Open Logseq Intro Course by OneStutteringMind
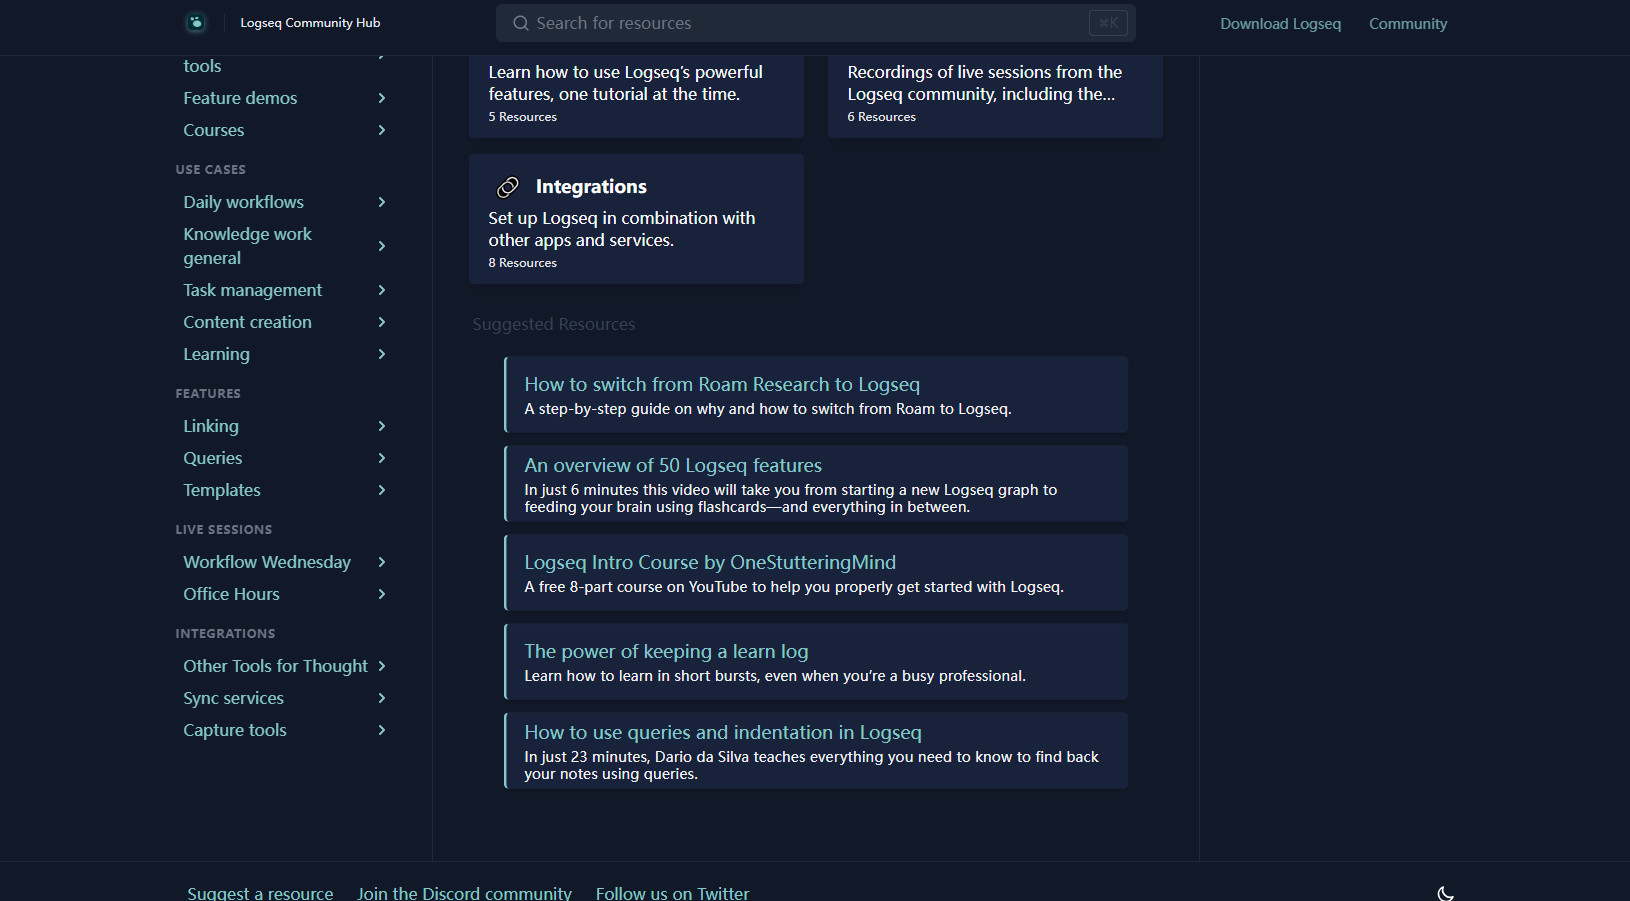1630x901 pixels. [x=710, y=563]
